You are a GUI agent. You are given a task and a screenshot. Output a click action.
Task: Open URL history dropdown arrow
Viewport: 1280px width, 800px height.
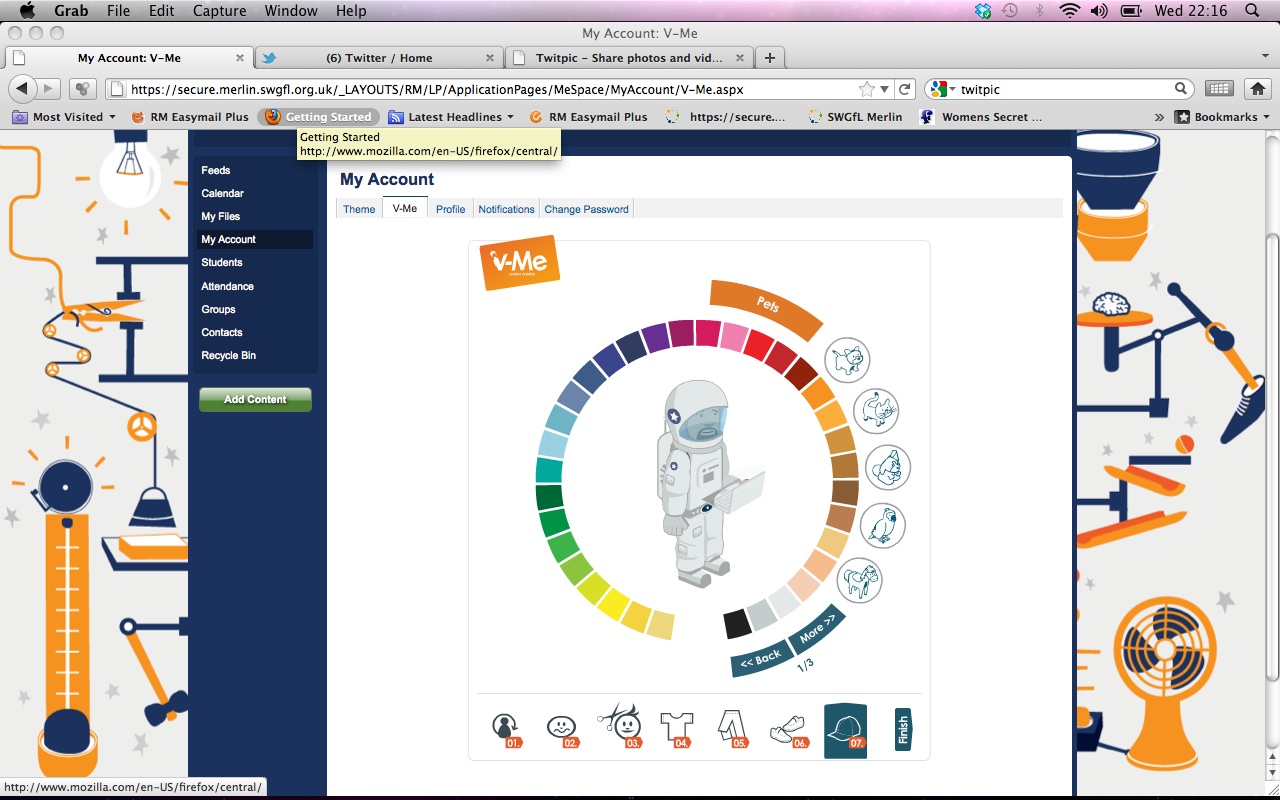click(885, 89)
